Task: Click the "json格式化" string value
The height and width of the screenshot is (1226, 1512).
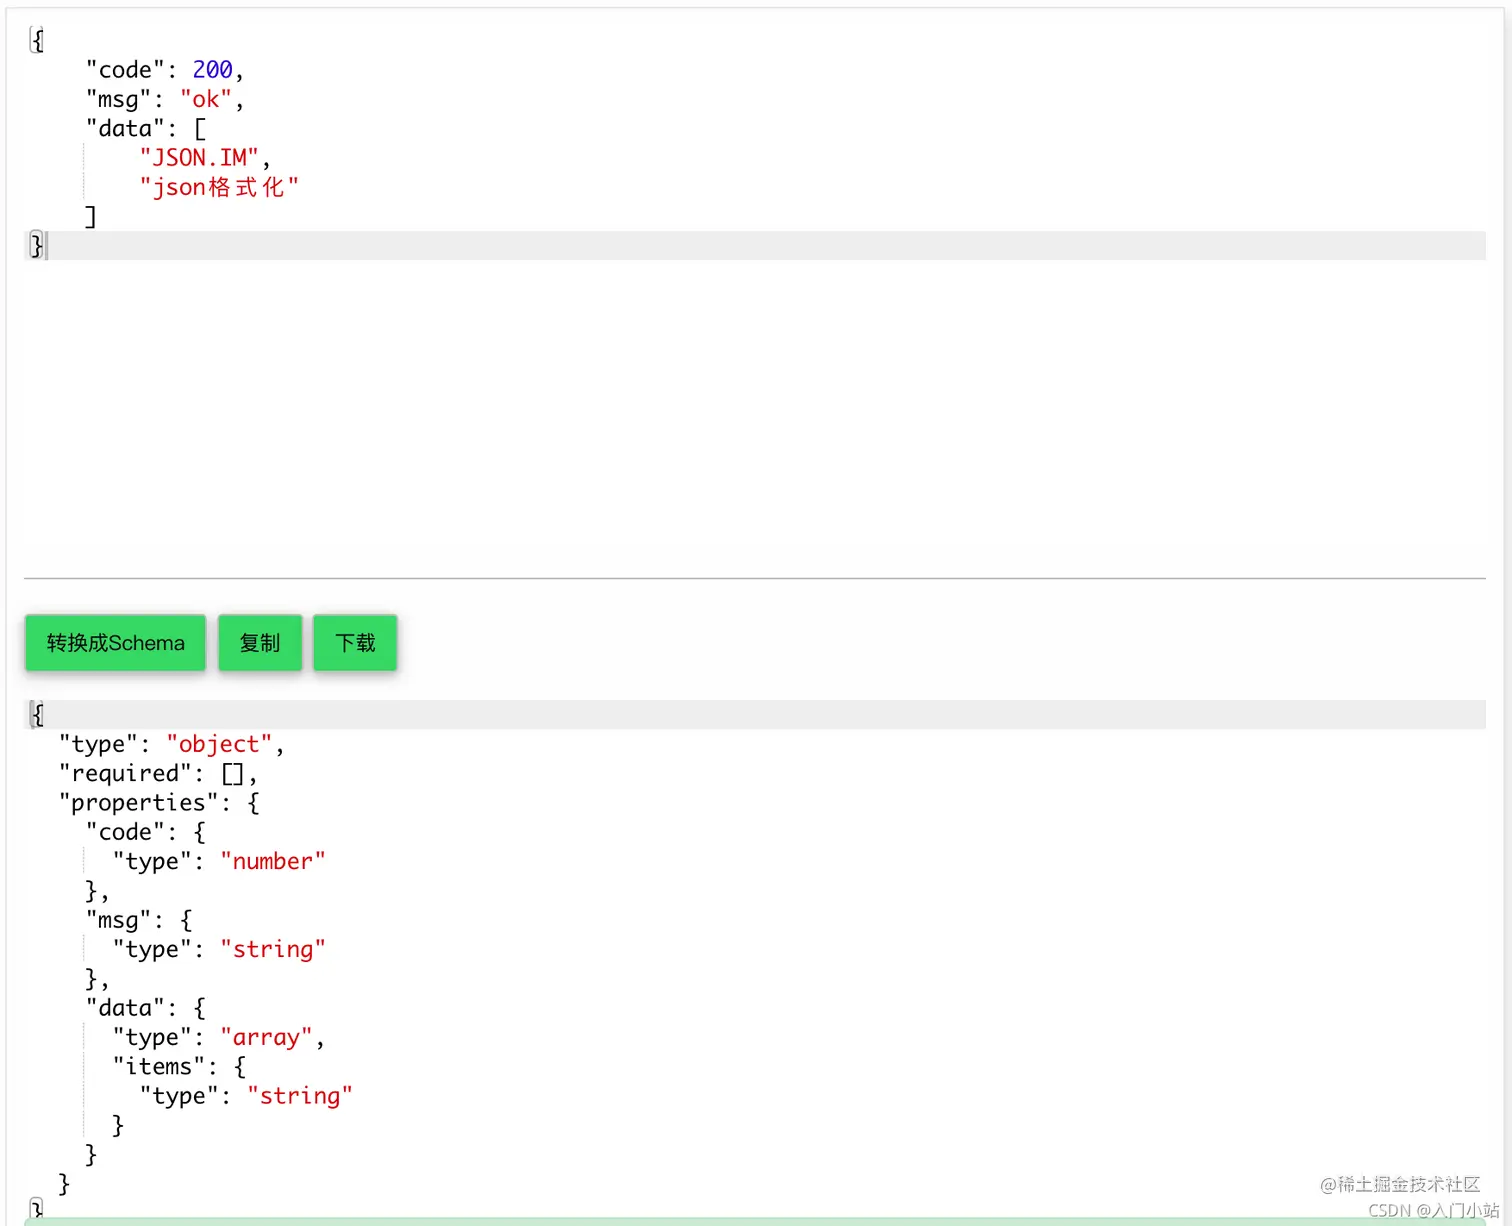Action: 219,187
